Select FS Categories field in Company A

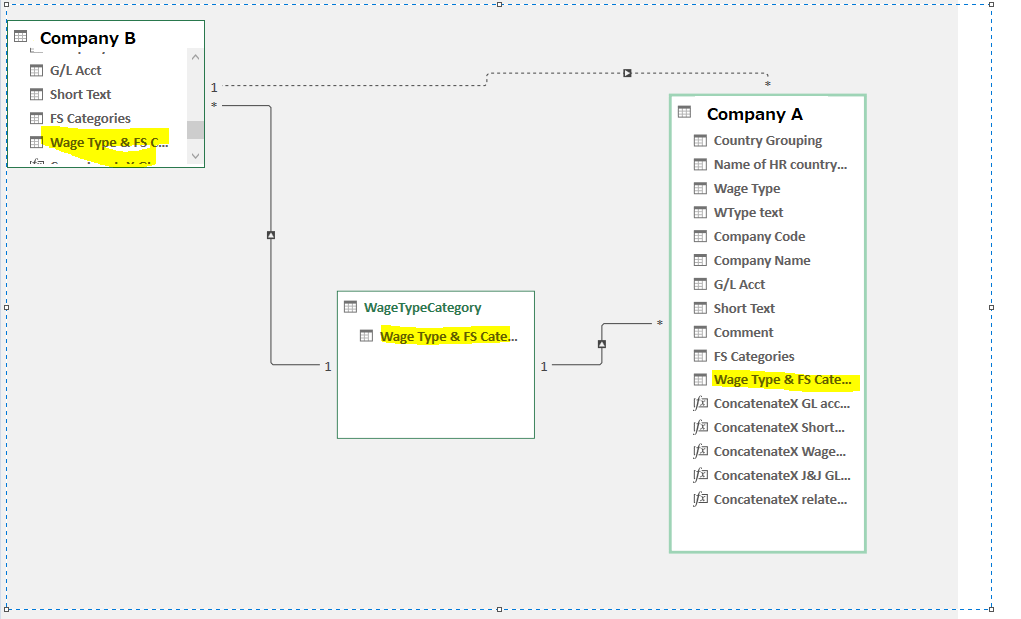[754, 357]
